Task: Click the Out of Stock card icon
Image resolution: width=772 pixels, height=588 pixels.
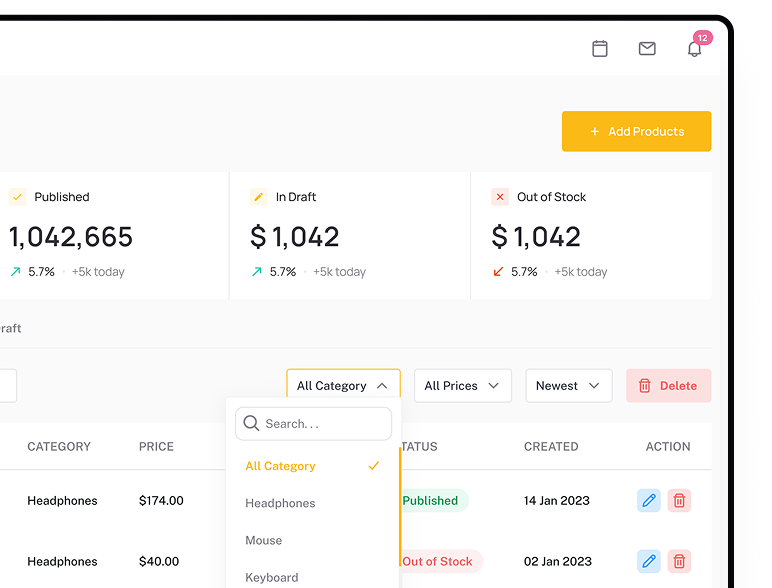Action: click(x=500, y=197)
